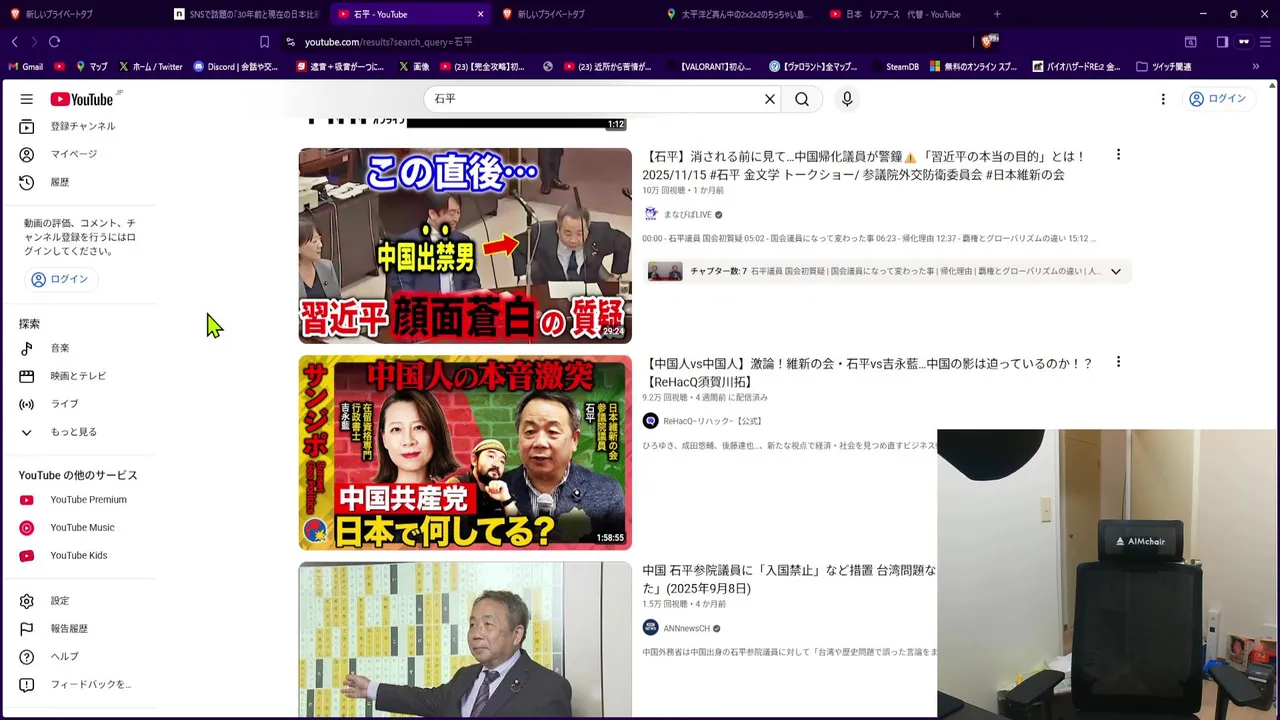The height and width of the screenshot is (720, 1280).
Task: Open YouTube Music link
Action: (80, 528)
